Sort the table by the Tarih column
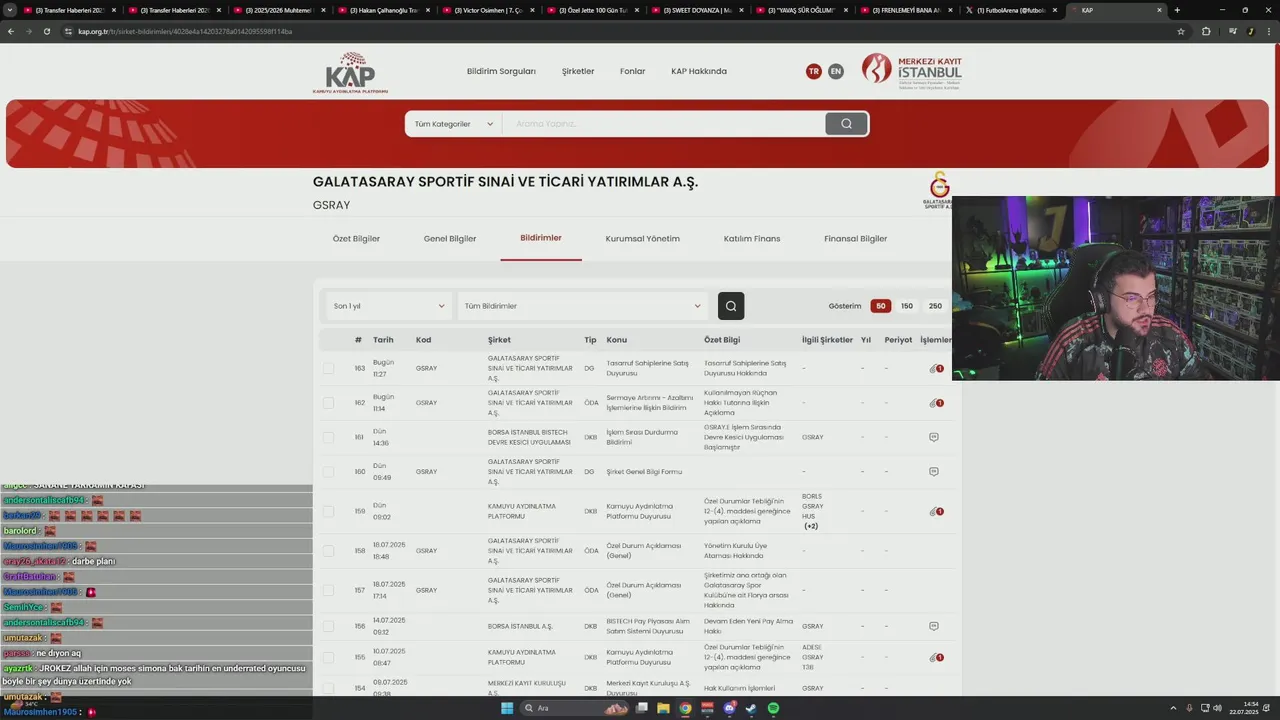 click(383, 340)
